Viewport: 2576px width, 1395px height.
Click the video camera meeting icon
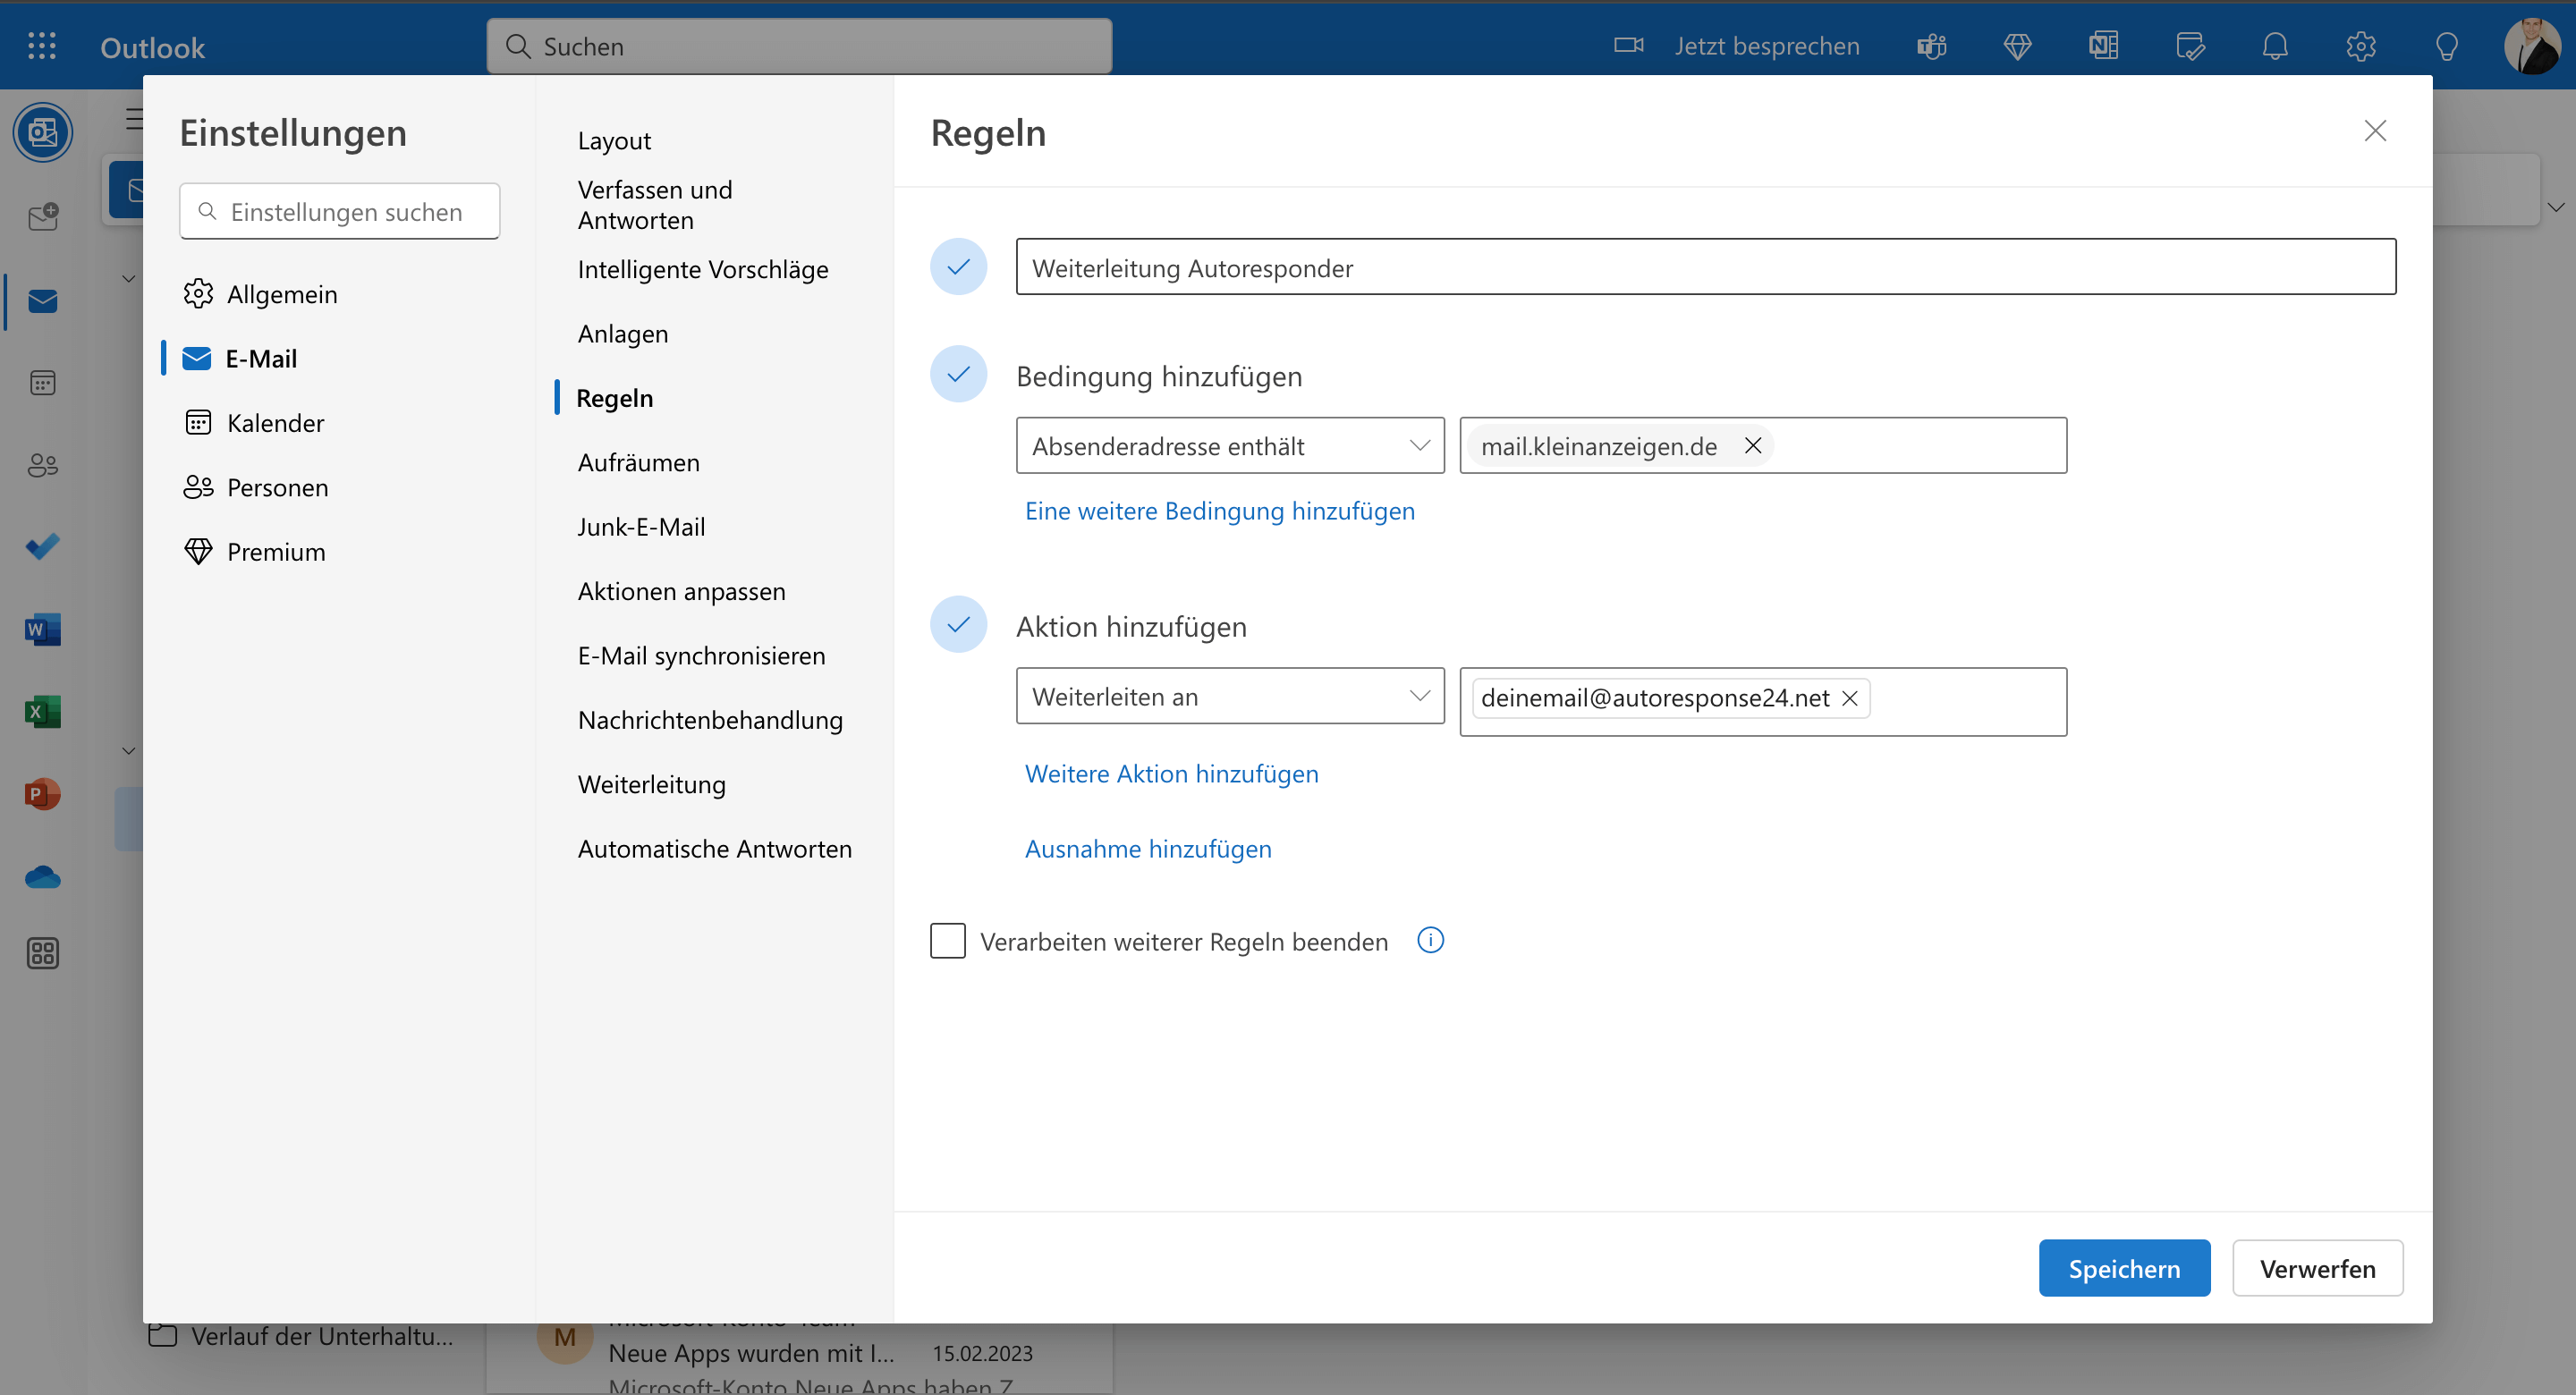(x=1628, y=45)
